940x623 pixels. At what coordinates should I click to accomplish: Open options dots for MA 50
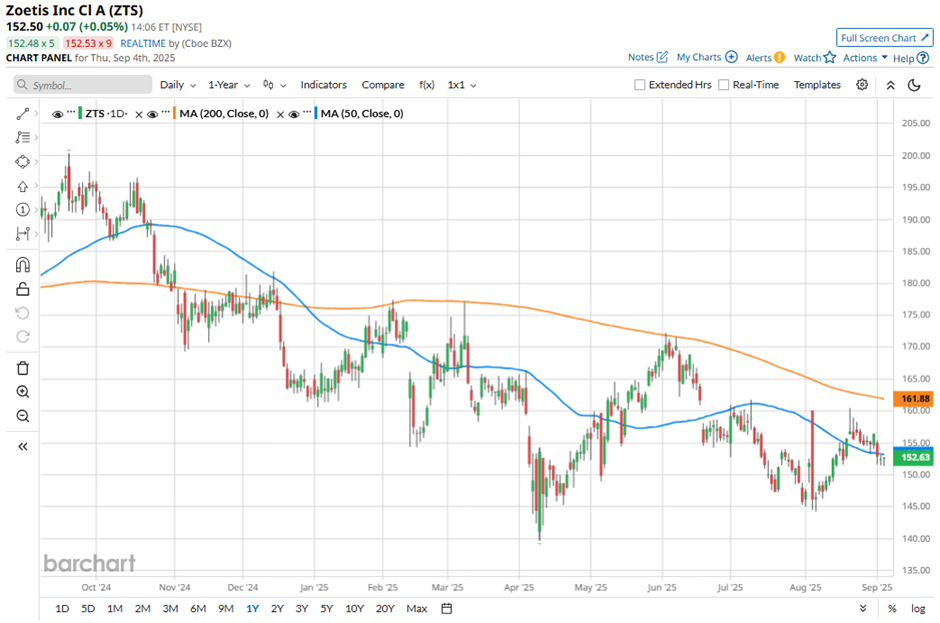click(x=307, y=112)
